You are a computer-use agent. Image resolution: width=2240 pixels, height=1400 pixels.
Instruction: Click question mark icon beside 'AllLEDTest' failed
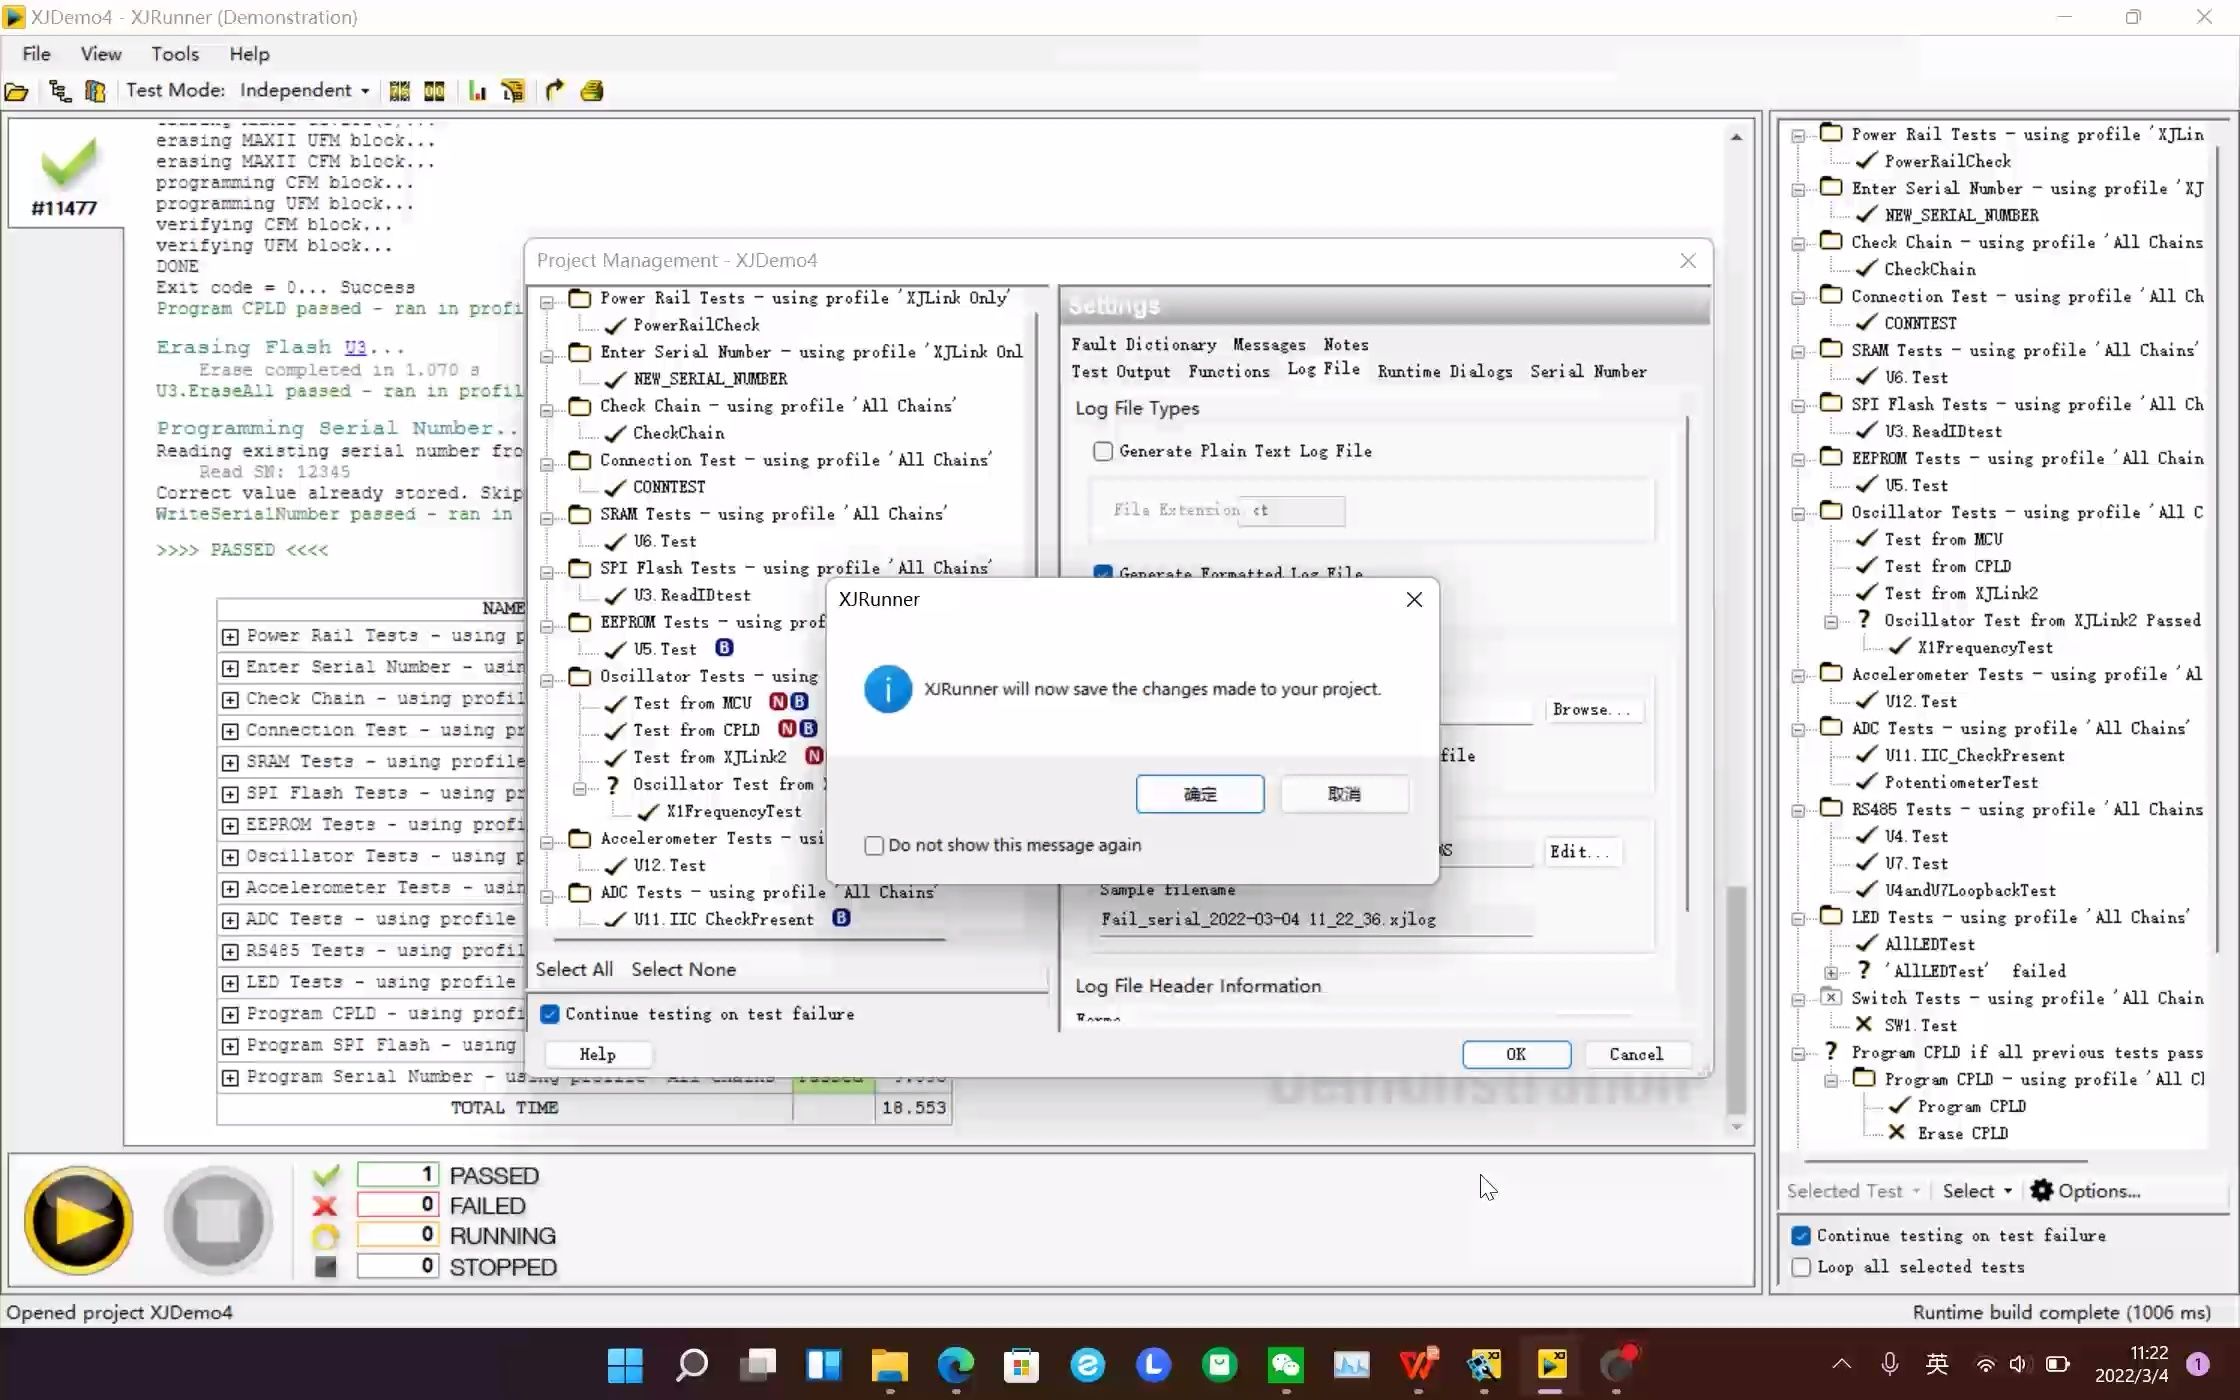[x=1863, y=970]
